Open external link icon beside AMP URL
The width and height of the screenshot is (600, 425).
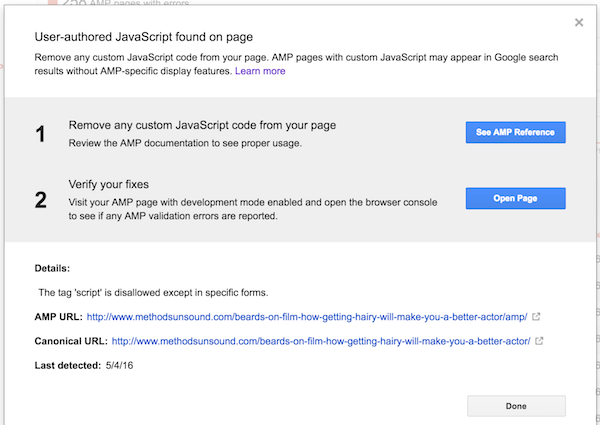[x=537, y=317]
